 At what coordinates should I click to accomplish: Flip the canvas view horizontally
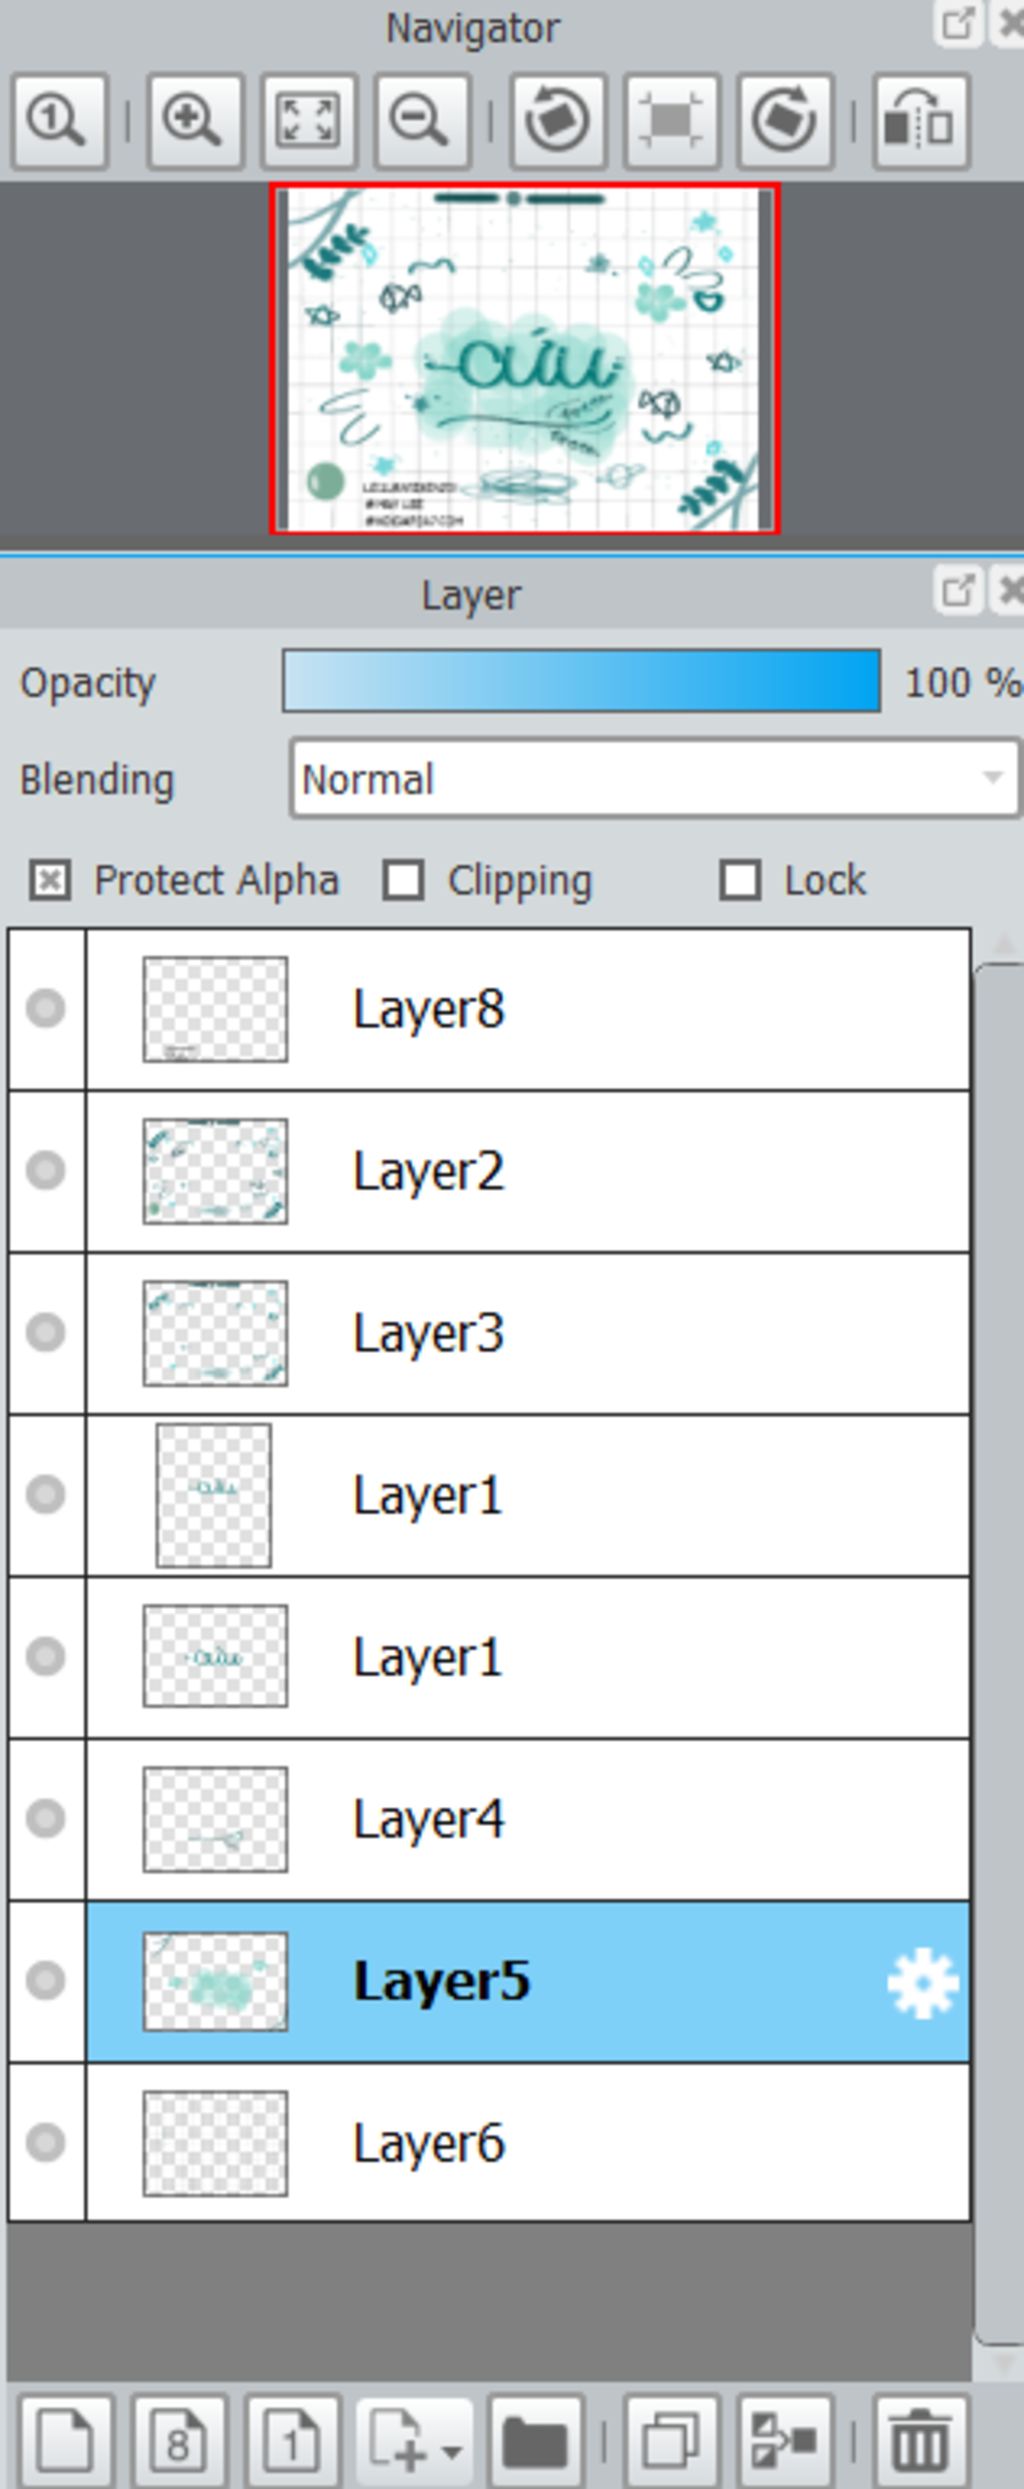tap(920, 122)
